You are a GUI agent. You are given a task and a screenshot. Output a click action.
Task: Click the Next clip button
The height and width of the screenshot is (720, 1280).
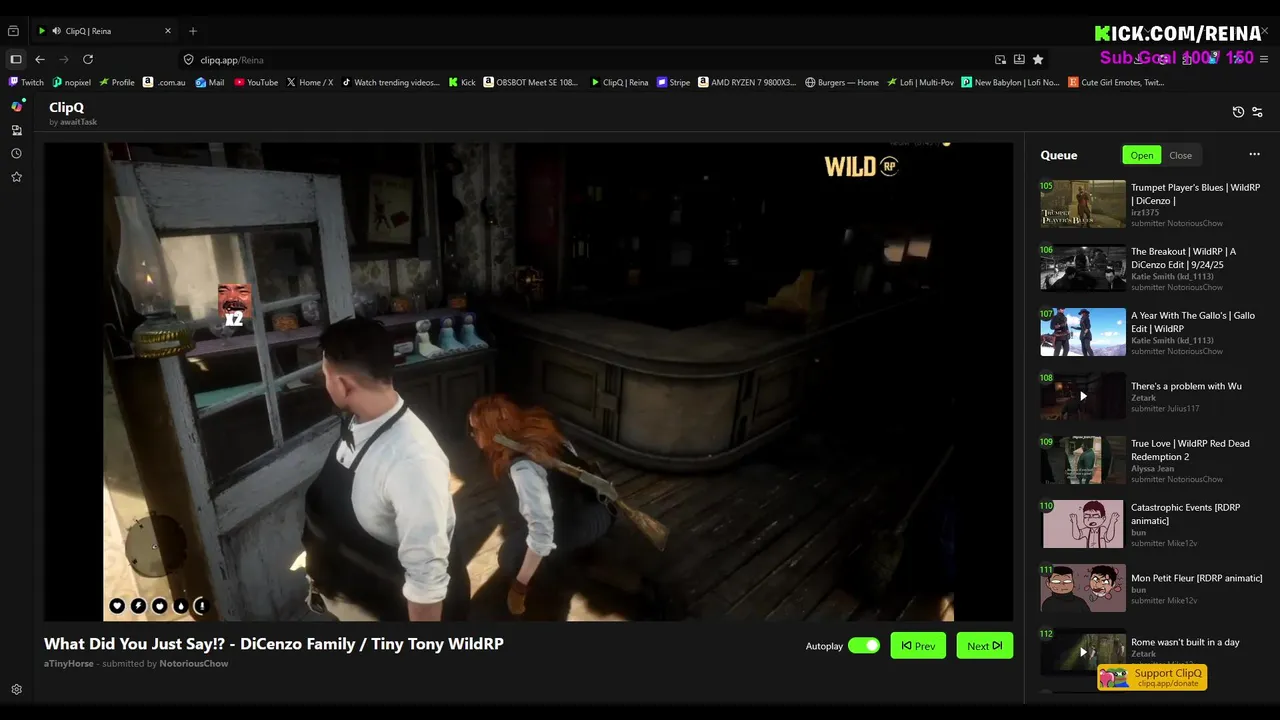pyautogui.click(x=984, y=646)
